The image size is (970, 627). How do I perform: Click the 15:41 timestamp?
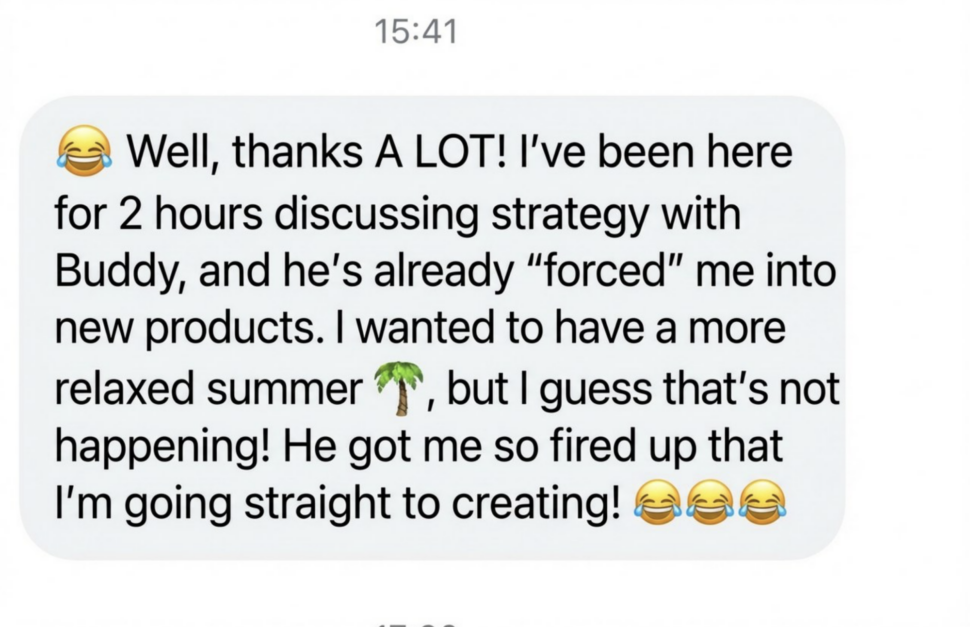(x=417, y=32)
